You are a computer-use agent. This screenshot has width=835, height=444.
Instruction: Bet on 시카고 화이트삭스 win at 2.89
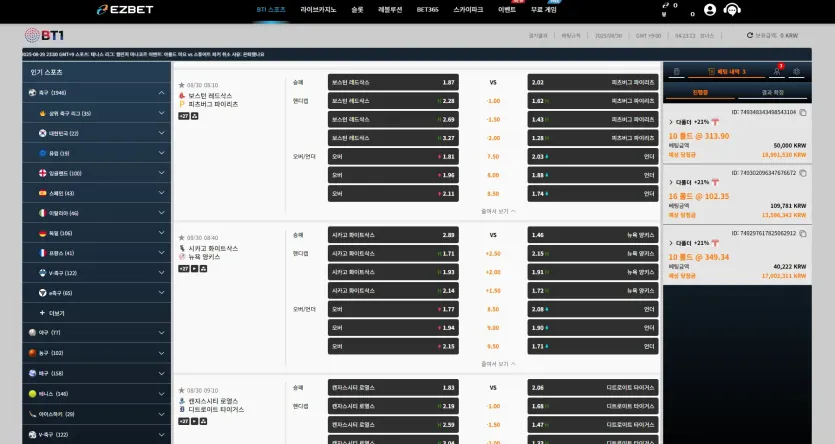[x=393, y=235]
